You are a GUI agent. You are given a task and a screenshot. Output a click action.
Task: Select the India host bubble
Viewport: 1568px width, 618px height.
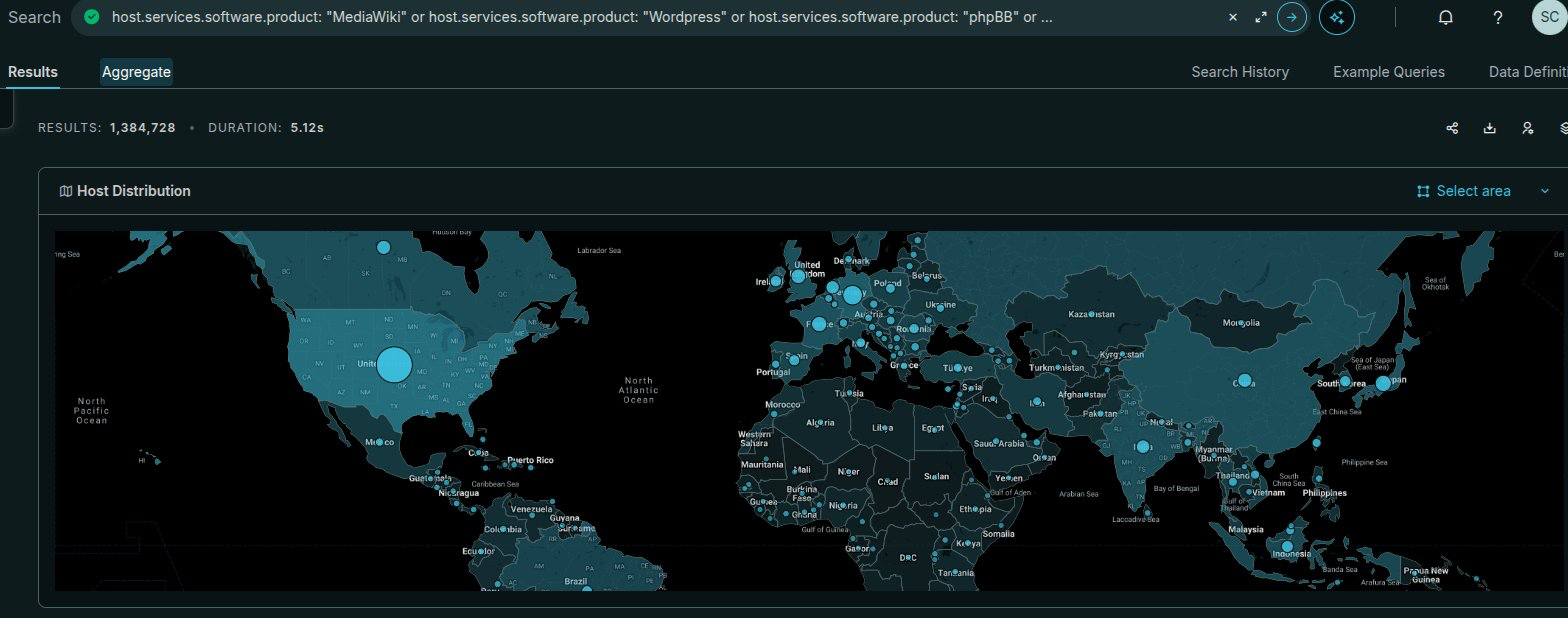(1142, 447)
